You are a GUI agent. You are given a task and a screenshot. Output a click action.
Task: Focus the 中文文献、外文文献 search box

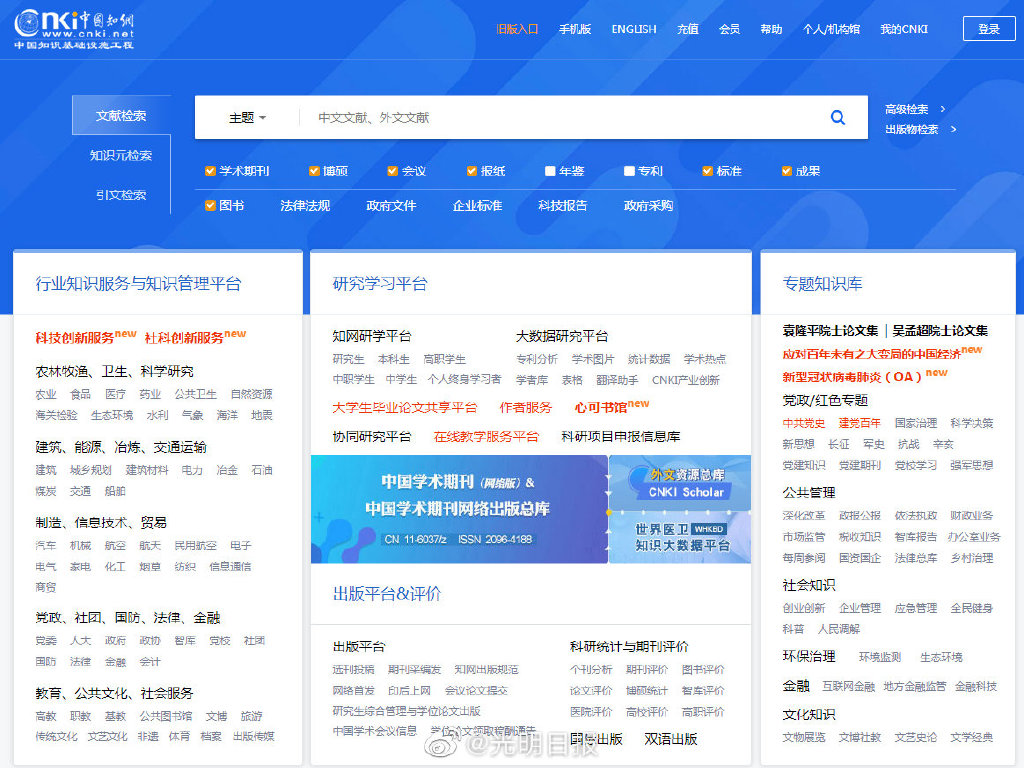[562, 118]
